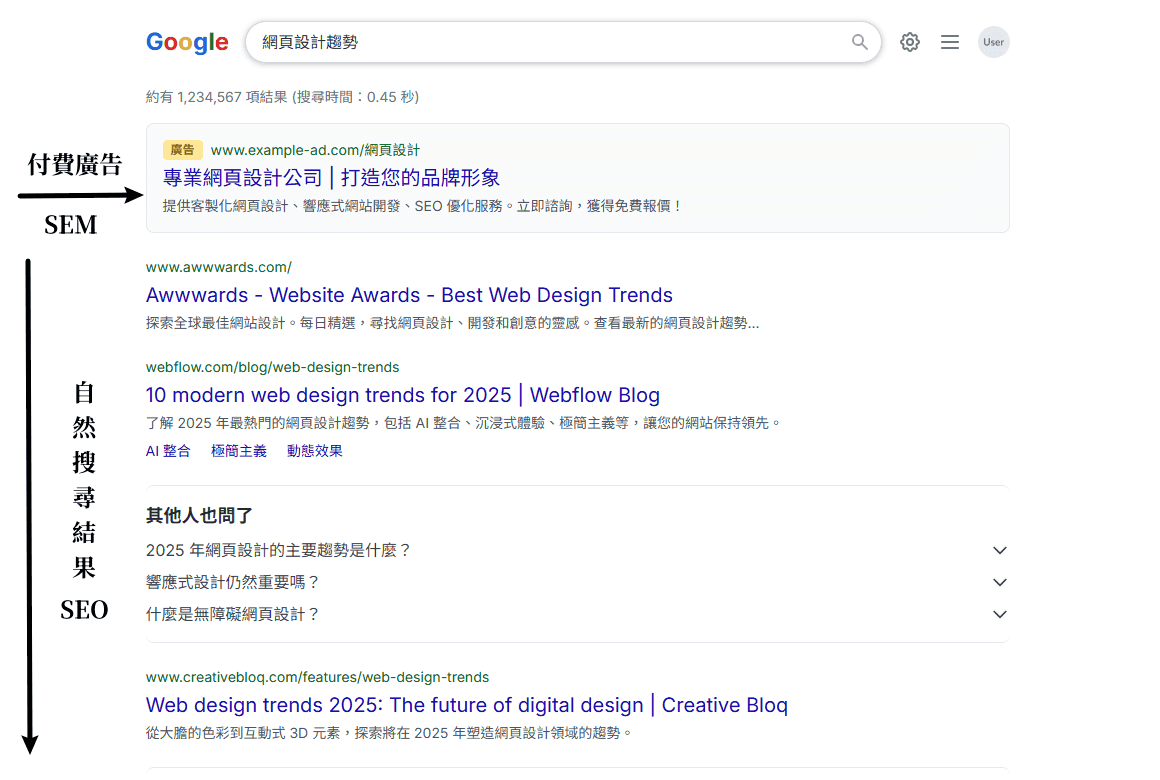This screenshot has height=780, width=1160.
Task: Click the webflow.com/blog URL
Action: pyautogui.click(x=272, y=367)
